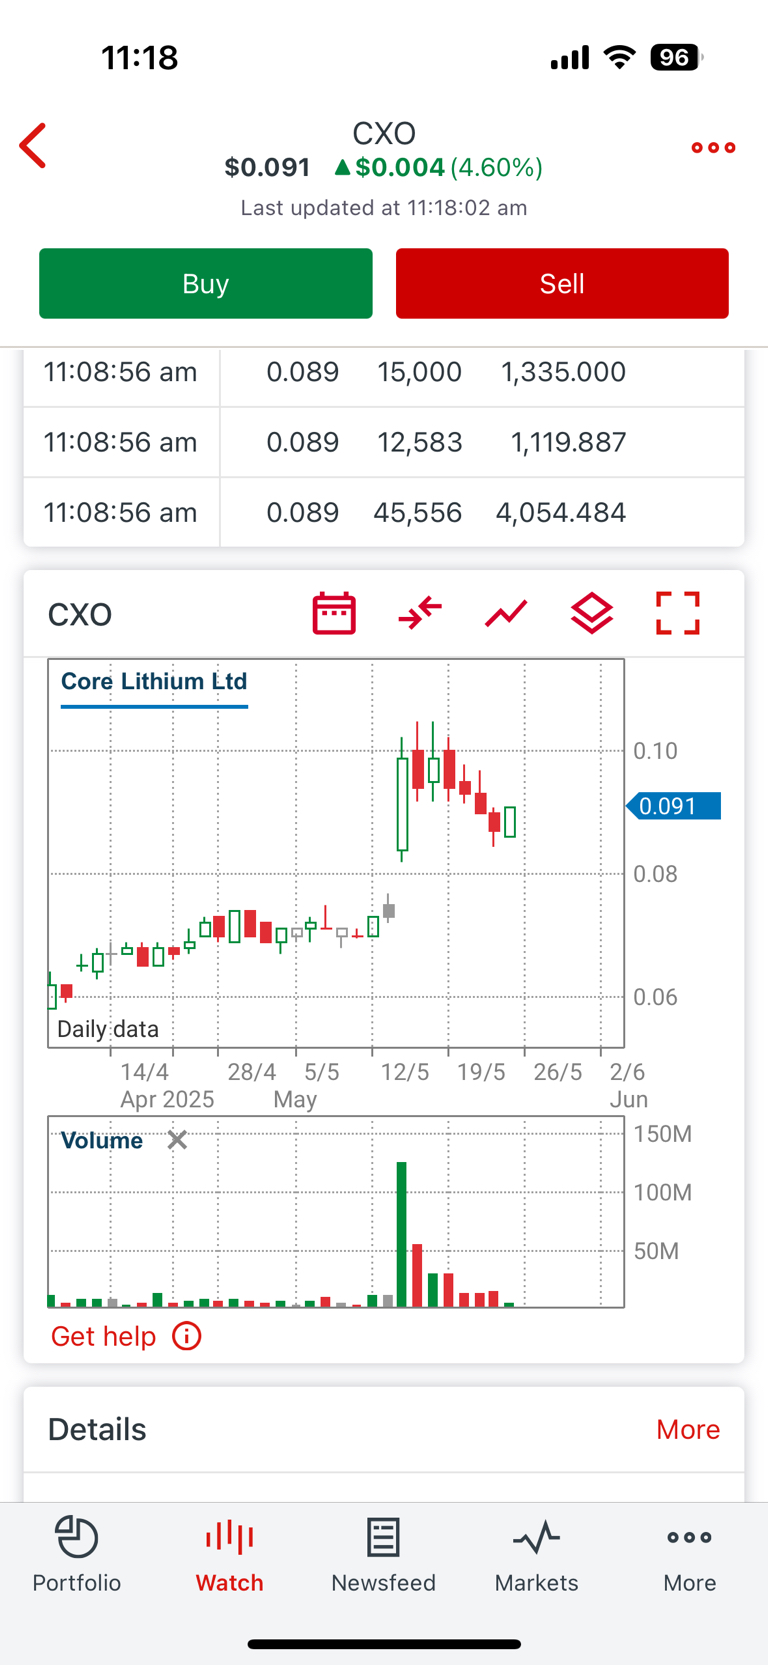
Task: Open the Newsfeed tab
Action: tap(384, 1555)
